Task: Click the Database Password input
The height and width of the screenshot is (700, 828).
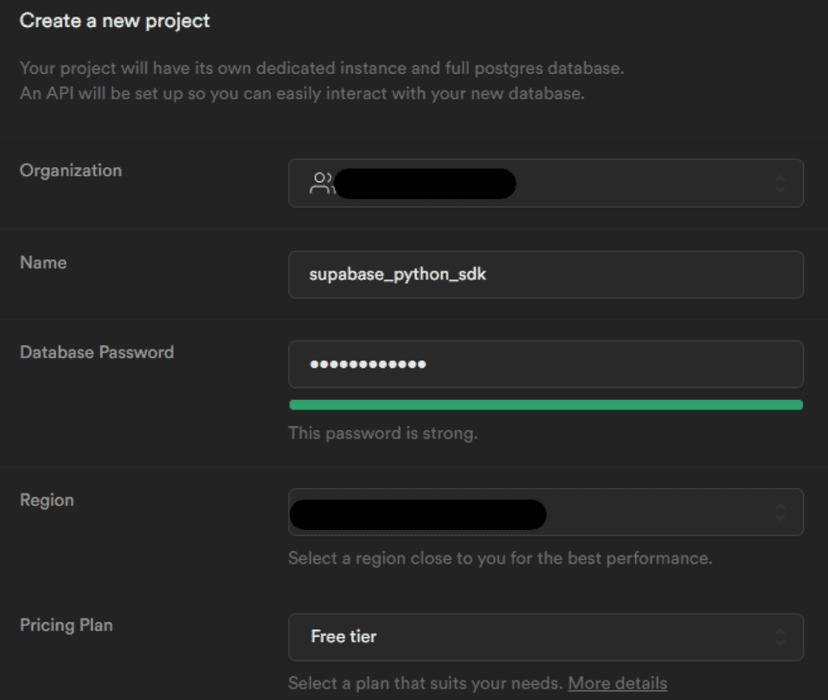Action: coord(546,364)
